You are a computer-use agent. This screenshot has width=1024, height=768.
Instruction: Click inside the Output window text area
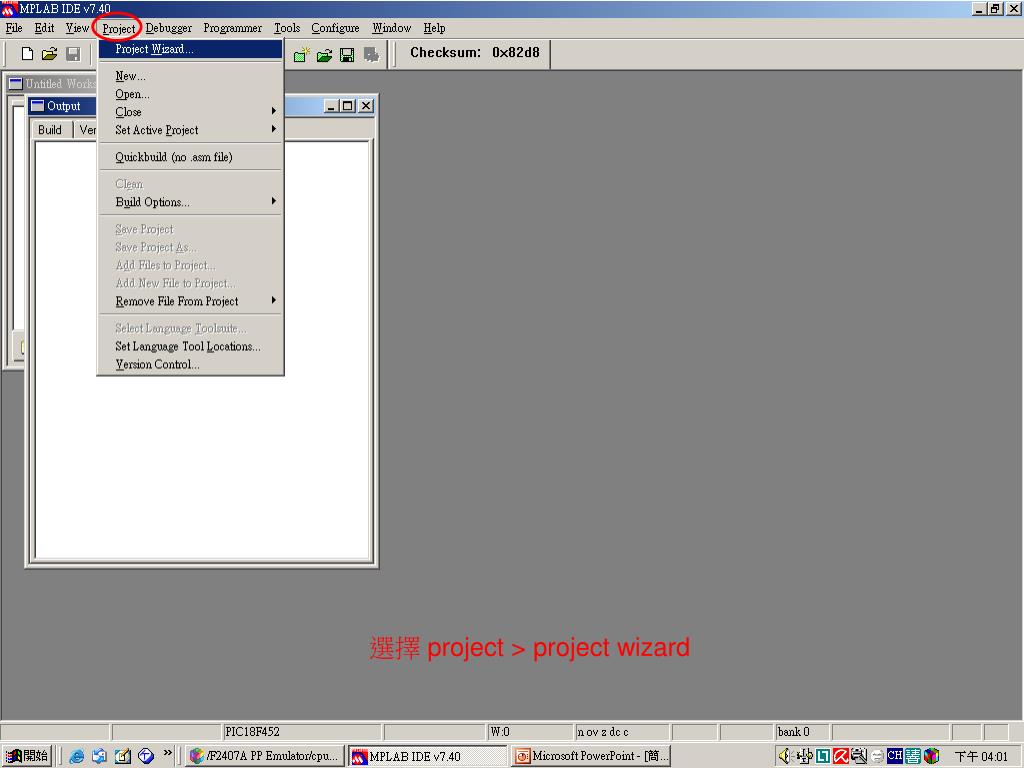[x=202, y=350]
